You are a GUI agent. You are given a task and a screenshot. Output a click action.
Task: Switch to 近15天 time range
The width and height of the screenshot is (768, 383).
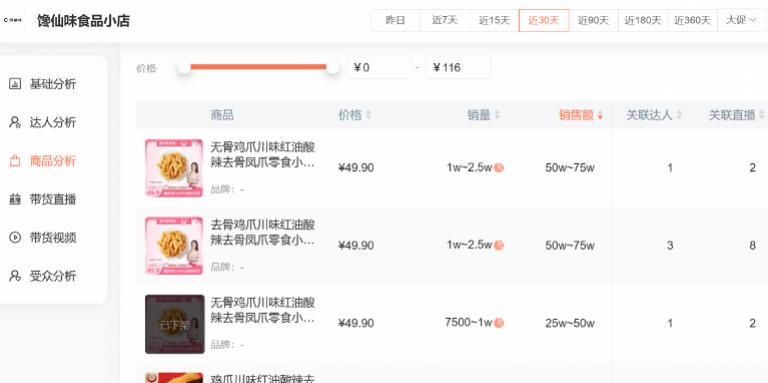[x=494, y=20]
